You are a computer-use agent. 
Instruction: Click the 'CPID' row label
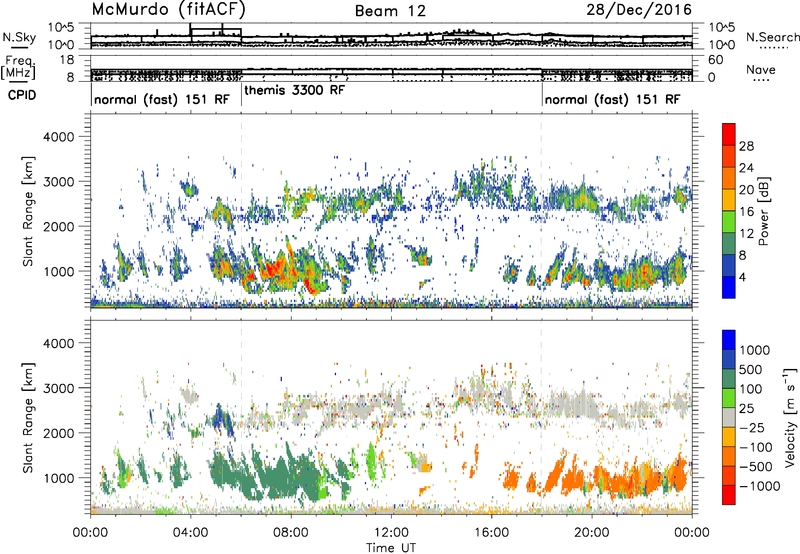click(x=22, y=95)
